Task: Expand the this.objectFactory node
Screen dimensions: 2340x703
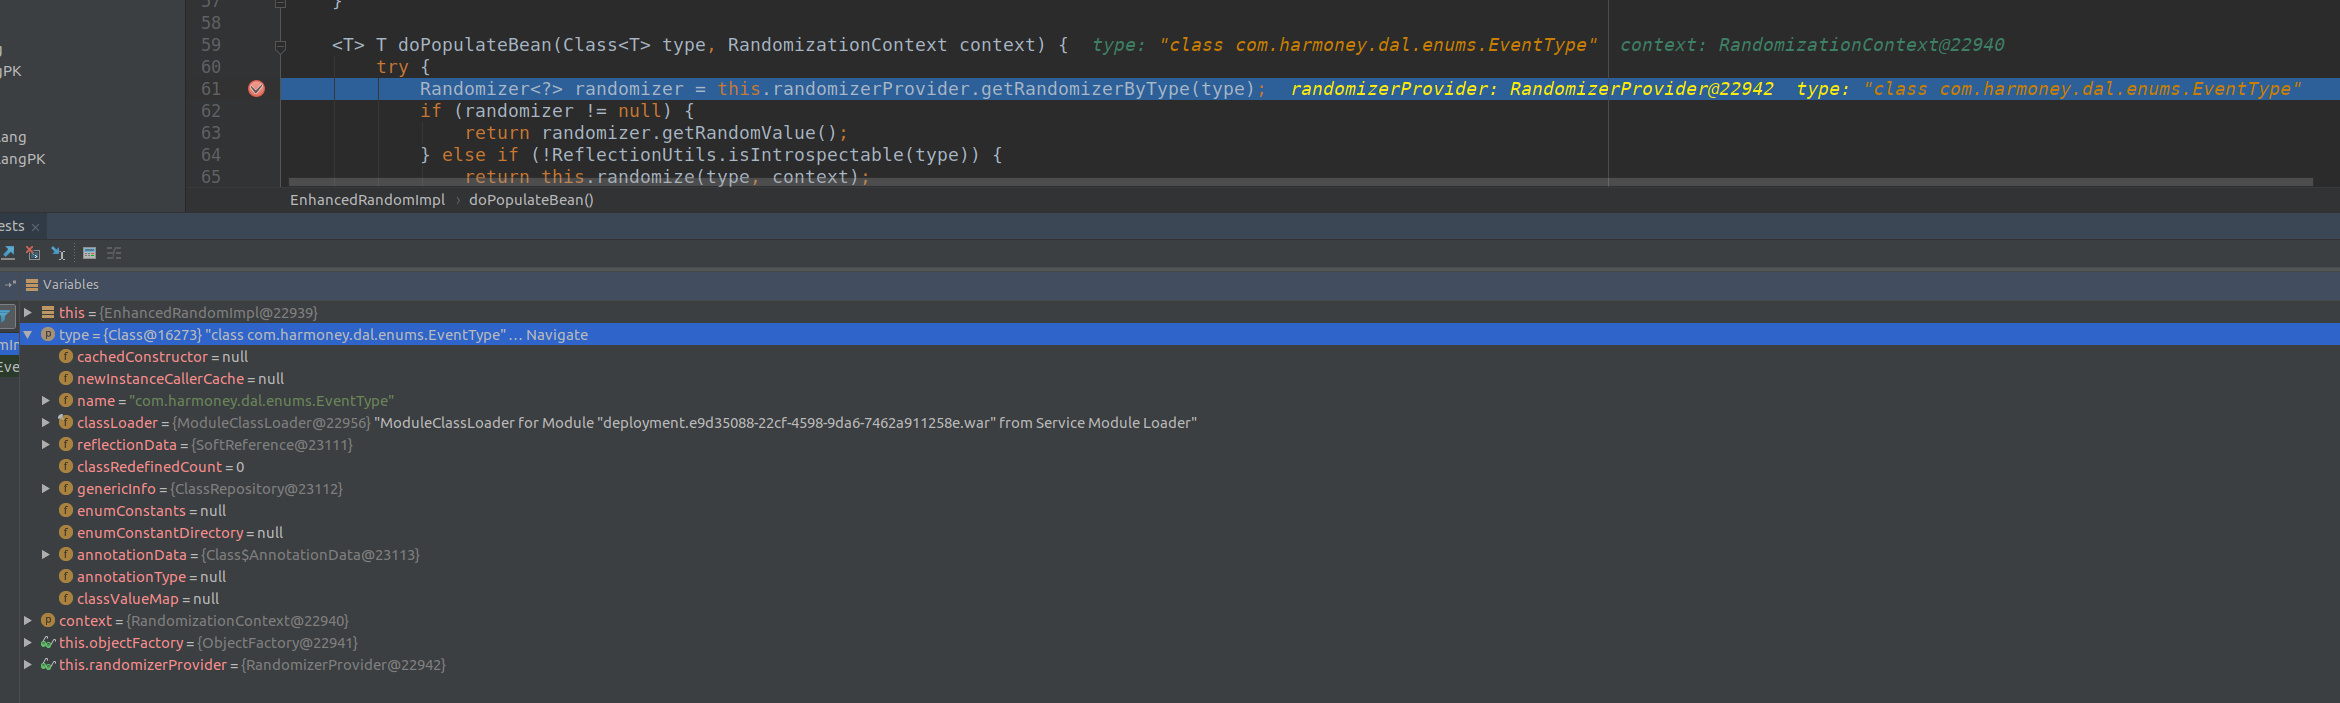Action: tap(28, 643)
